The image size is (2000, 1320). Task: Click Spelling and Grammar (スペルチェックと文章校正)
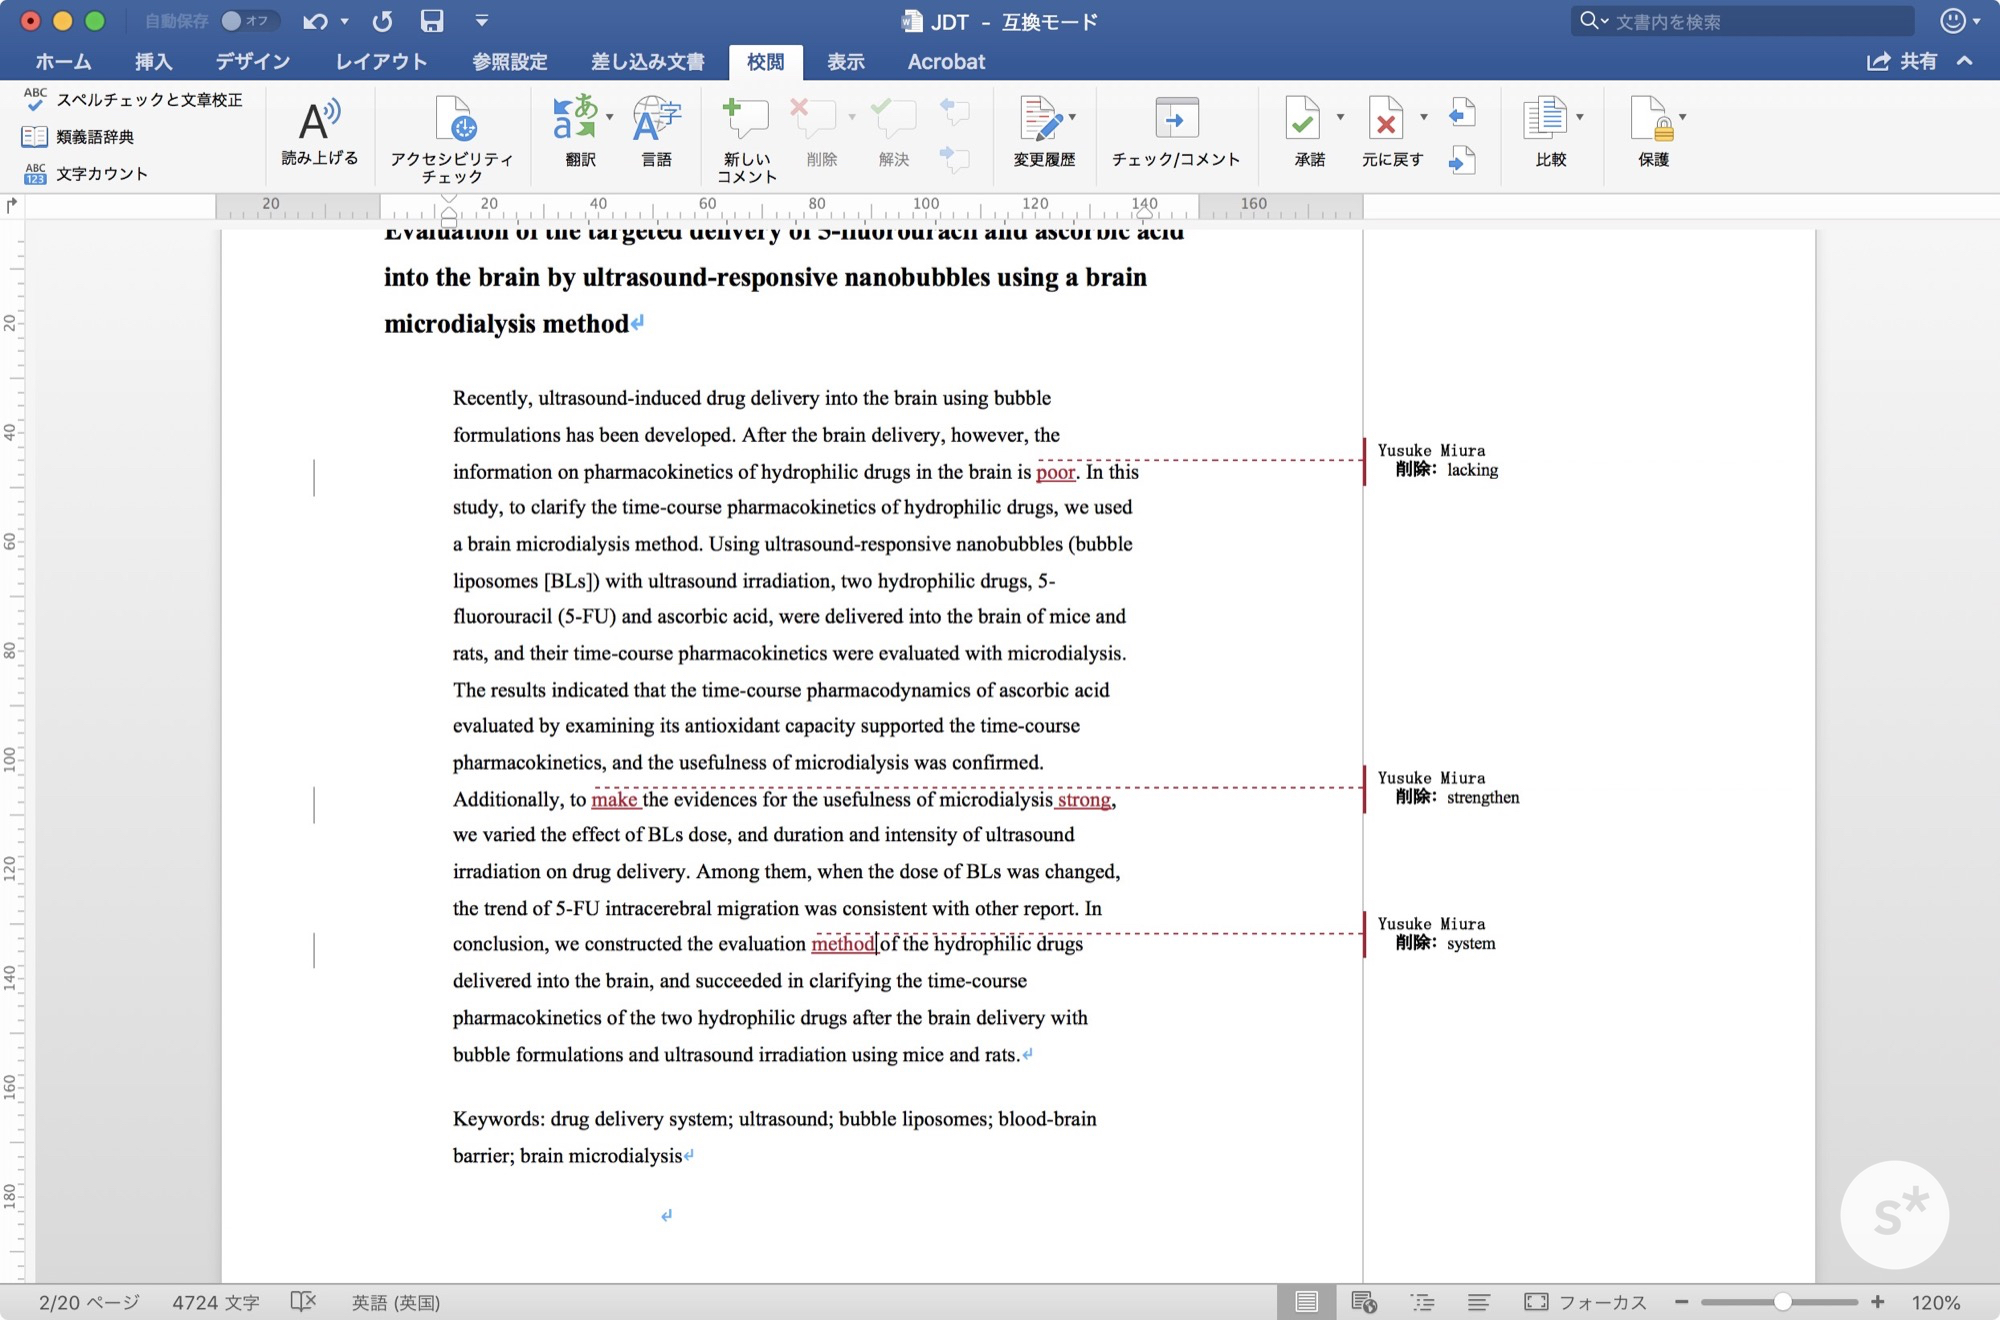148,100
